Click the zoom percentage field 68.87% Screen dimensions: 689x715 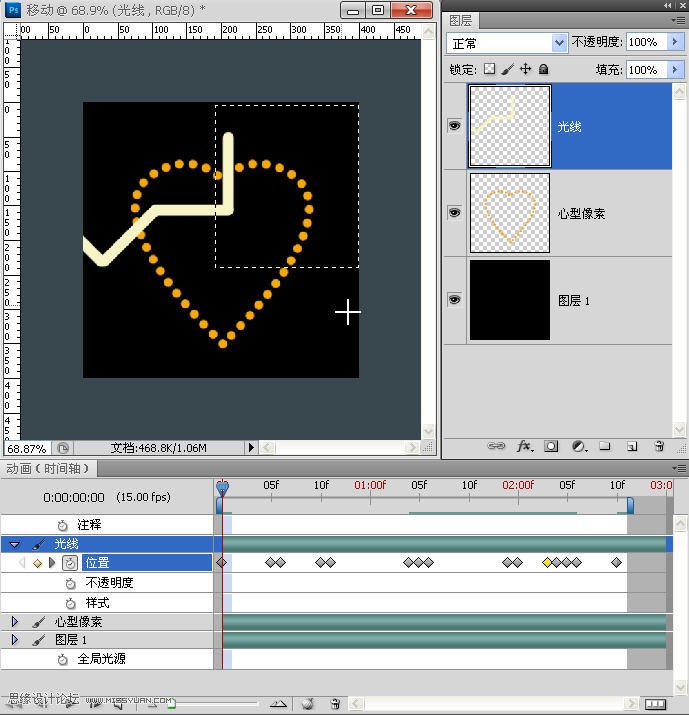coord(27,448)
